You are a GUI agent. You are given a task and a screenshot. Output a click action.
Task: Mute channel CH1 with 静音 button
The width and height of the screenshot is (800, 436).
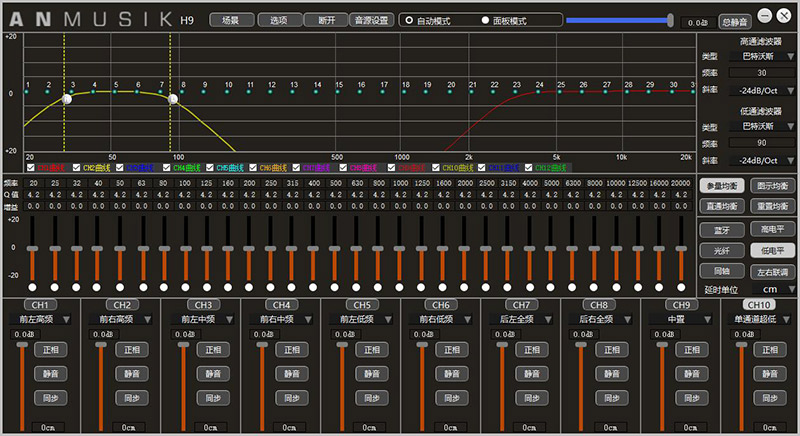49,373
